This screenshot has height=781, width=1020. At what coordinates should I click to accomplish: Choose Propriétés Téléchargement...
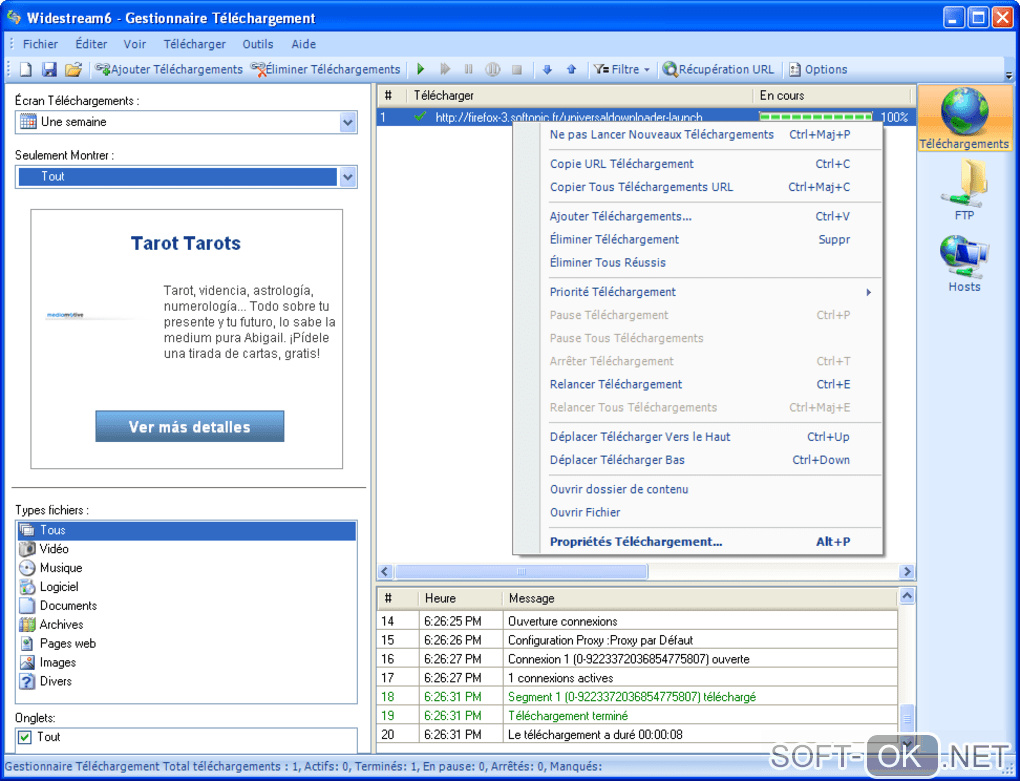pos(697,542)
